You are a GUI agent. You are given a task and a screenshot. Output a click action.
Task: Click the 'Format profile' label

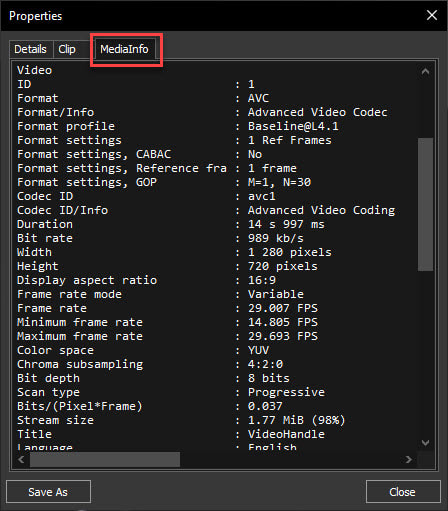click(x=66, y=126)
